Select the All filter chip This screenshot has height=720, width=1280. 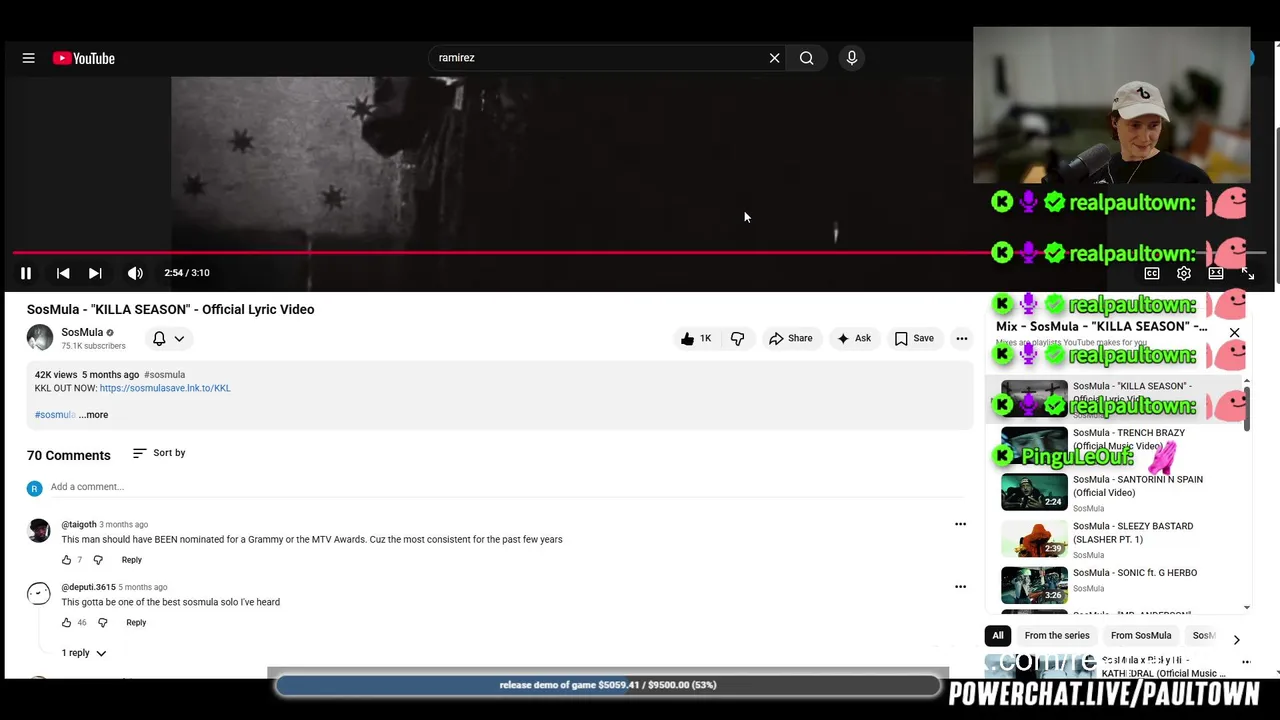[x=997, y=636]
